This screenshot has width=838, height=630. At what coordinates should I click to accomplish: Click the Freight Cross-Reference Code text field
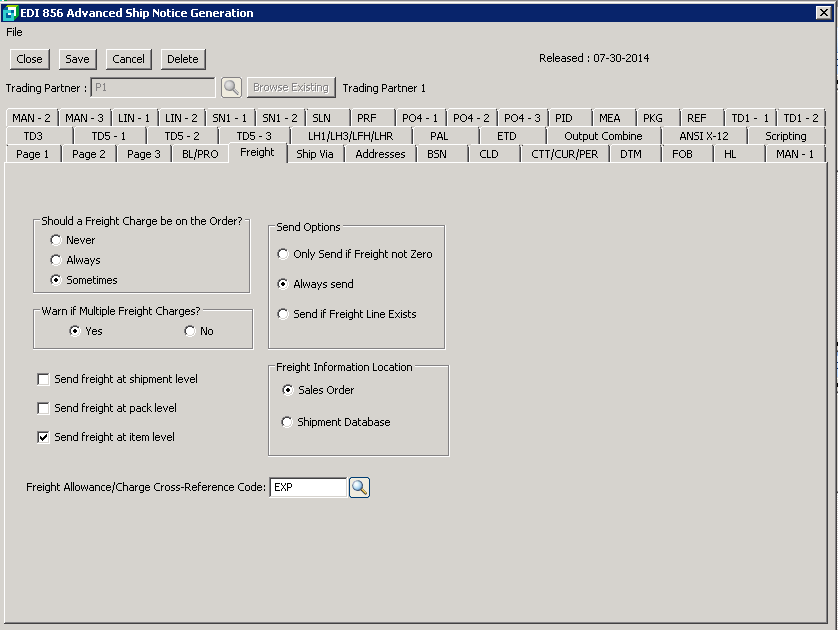coord(308,487)
